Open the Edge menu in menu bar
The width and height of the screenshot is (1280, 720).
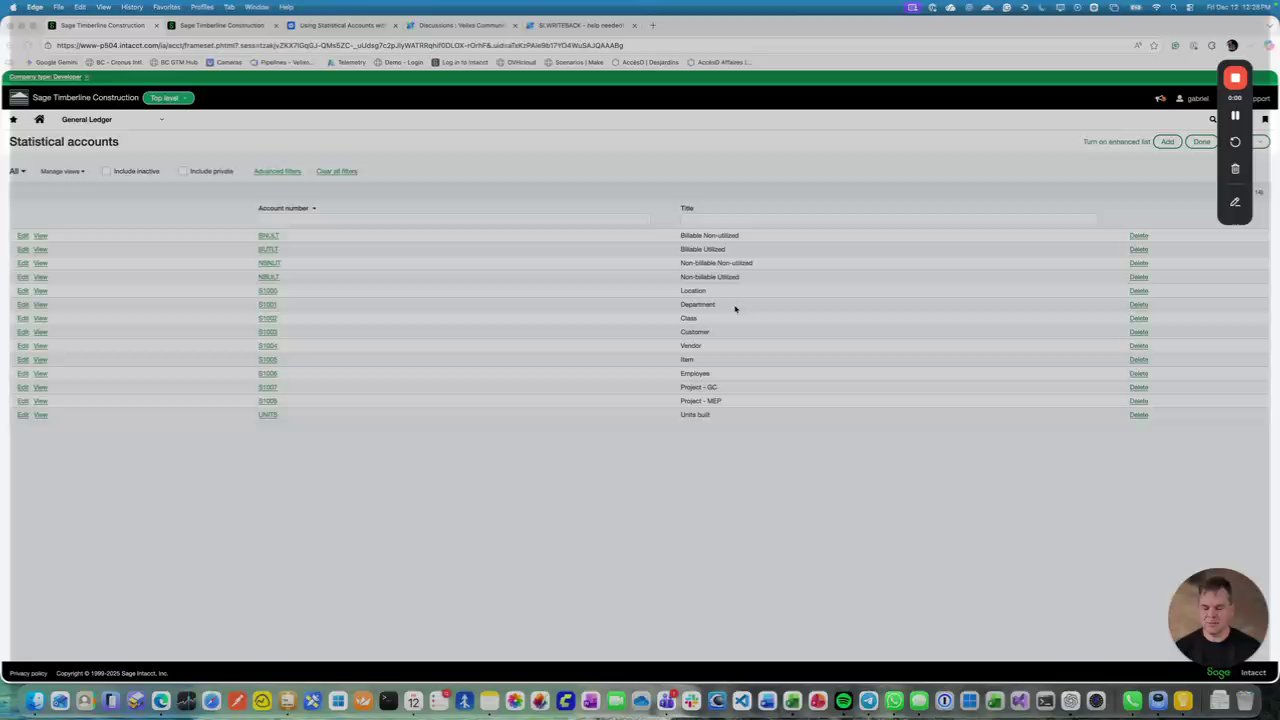(35, 7)
